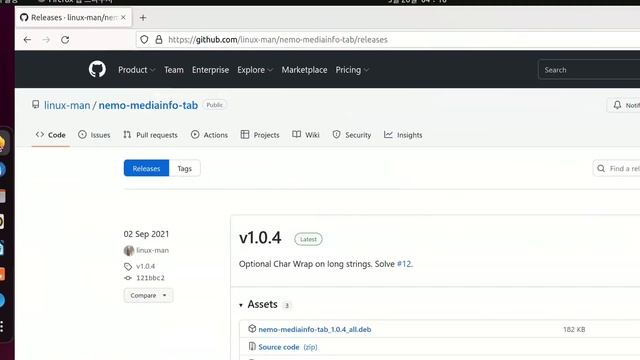The width and height of the screenshot is (640, 360).
Task: Click the tracking protection shield icon
Action: pos(144,40)
